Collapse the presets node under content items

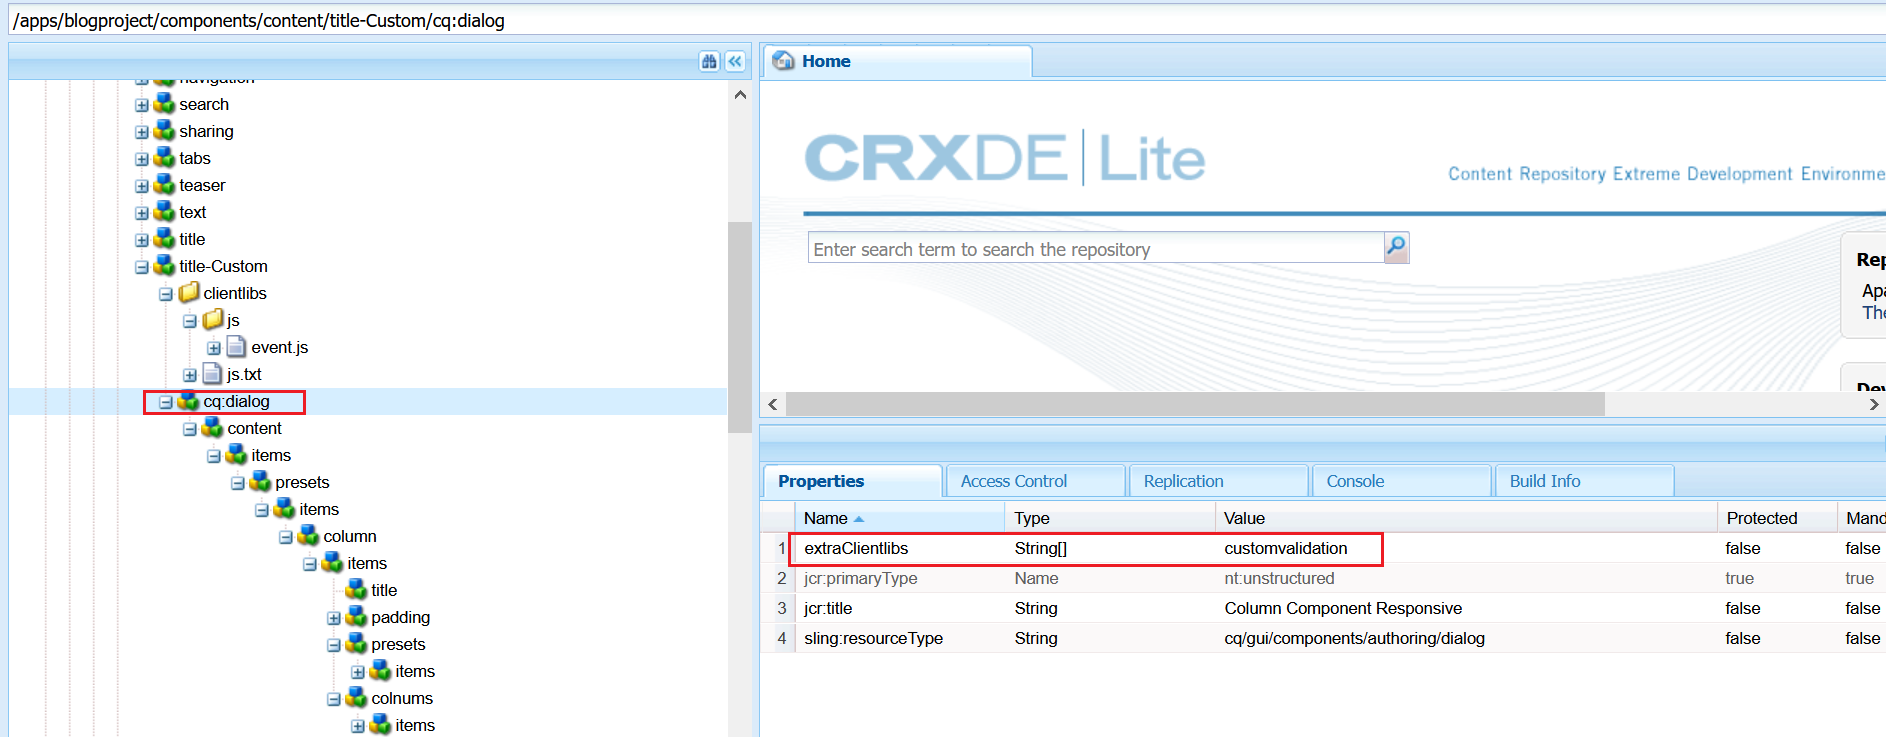[x=238, y=483]
